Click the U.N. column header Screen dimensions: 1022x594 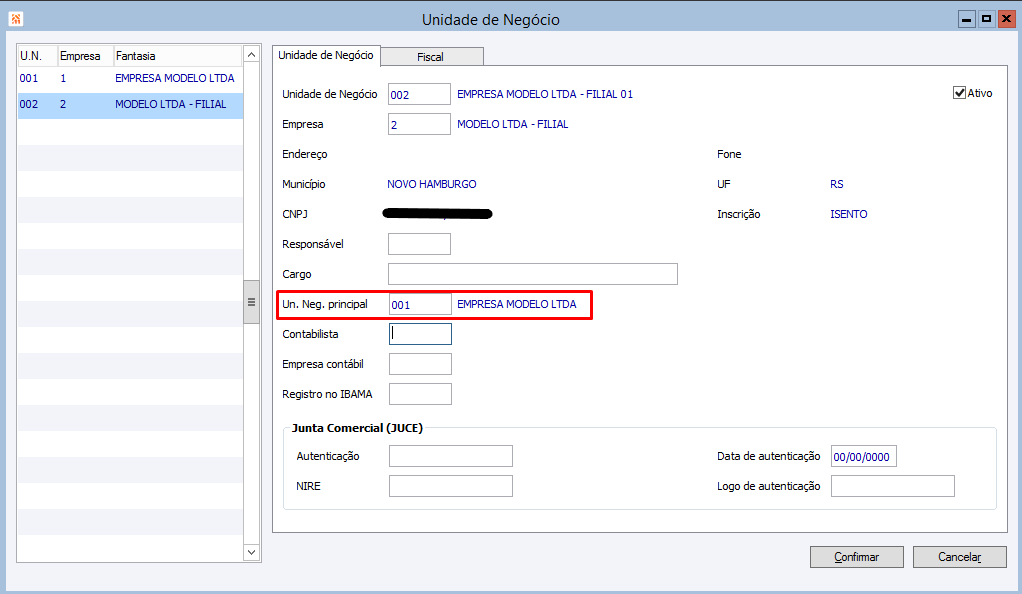tap(38, 56)
